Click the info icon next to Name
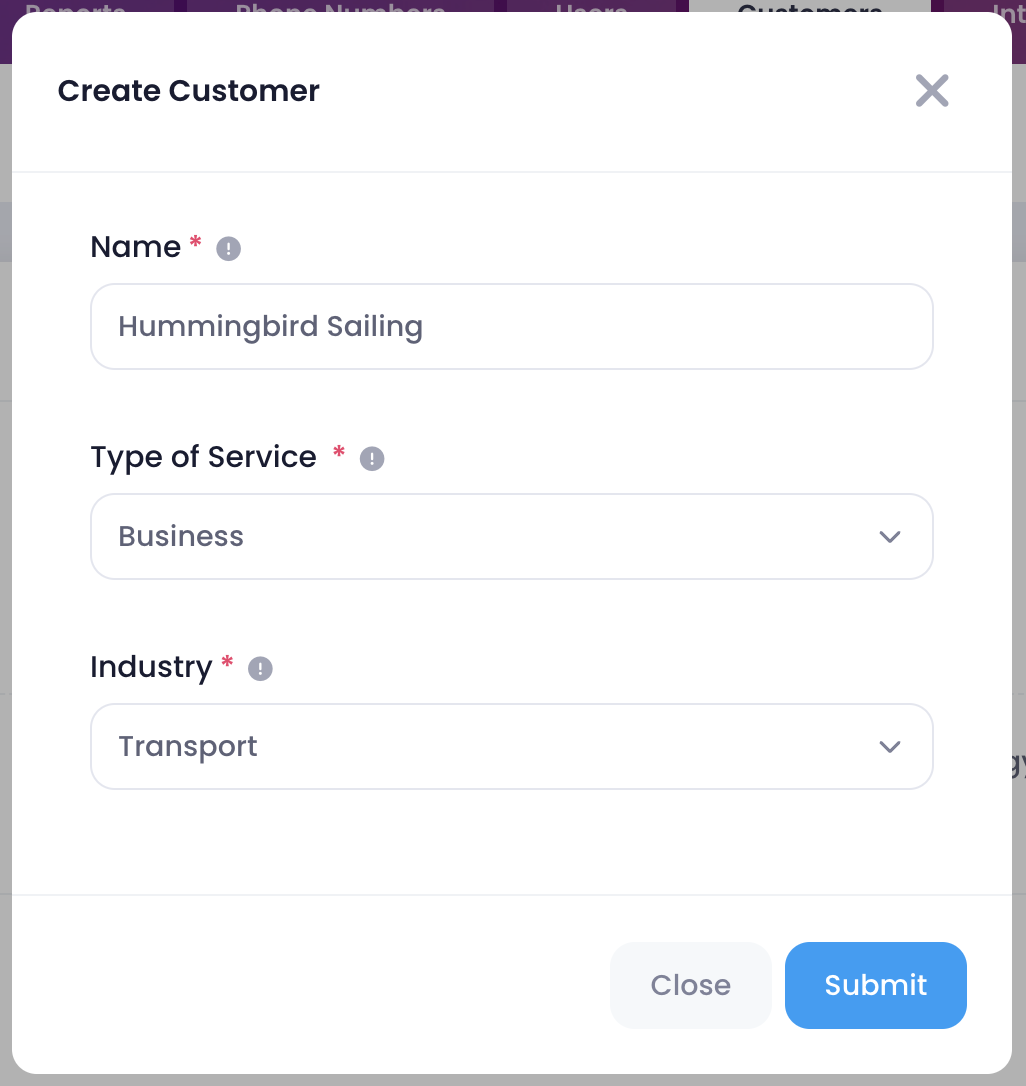Image resolution: width=1026 pixels, height=1086 pixels. pos(229,249)
